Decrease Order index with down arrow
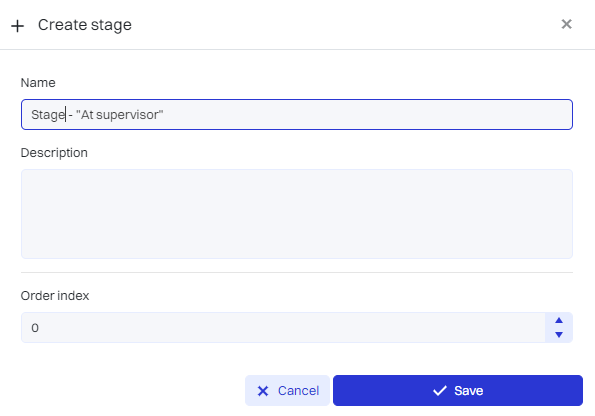The height and width of the screenshot is (416, 595). coord(559,334)
